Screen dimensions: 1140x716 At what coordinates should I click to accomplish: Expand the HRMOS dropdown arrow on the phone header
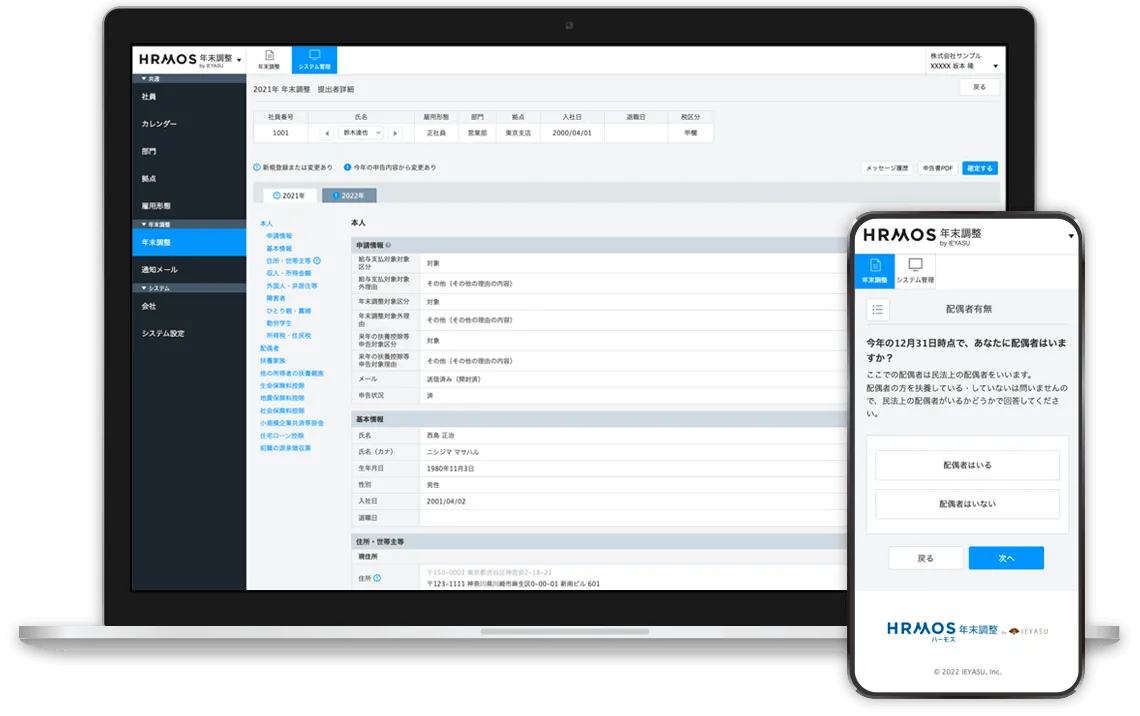point(1070,237)
